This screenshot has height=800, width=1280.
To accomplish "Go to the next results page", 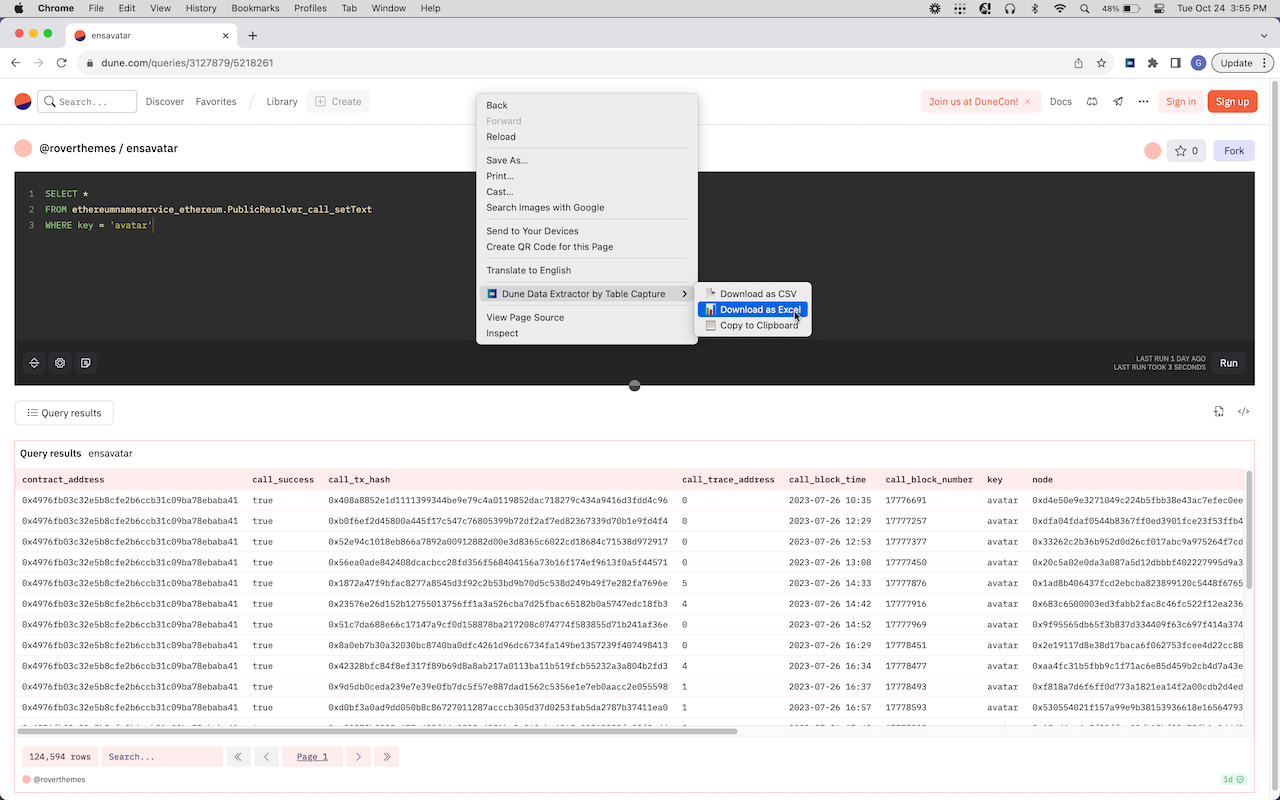I will [x=359, y=757].
